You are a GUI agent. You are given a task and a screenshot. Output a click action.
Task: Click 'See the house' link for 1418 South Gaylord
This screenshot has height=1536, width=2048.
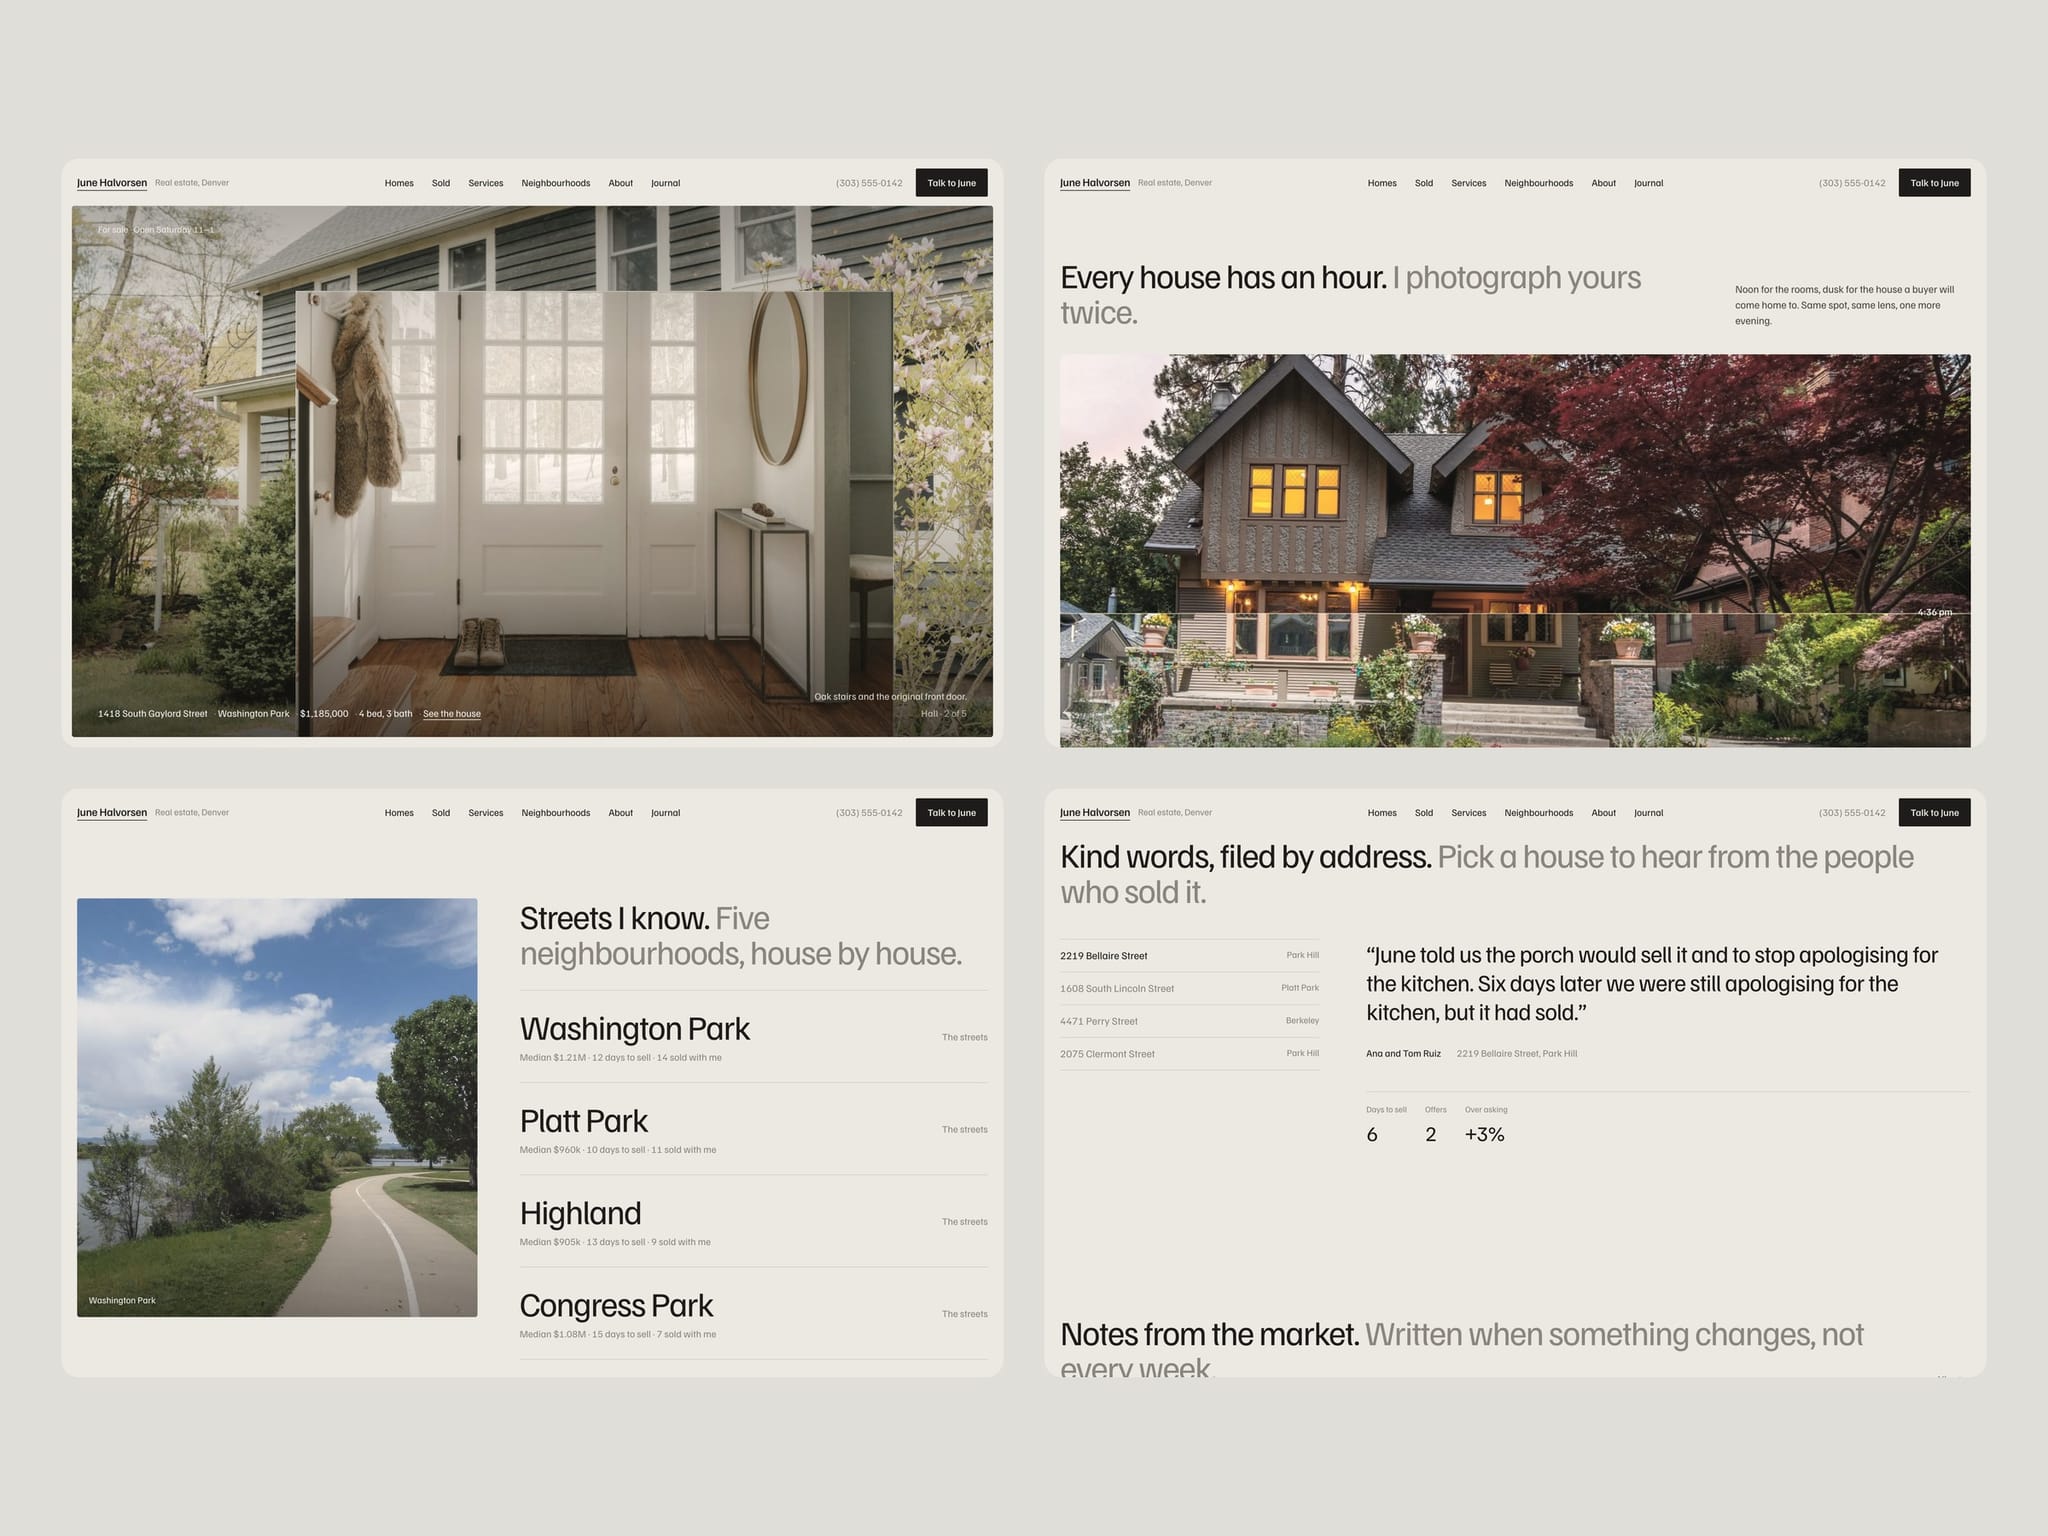(x=451, y=714)
